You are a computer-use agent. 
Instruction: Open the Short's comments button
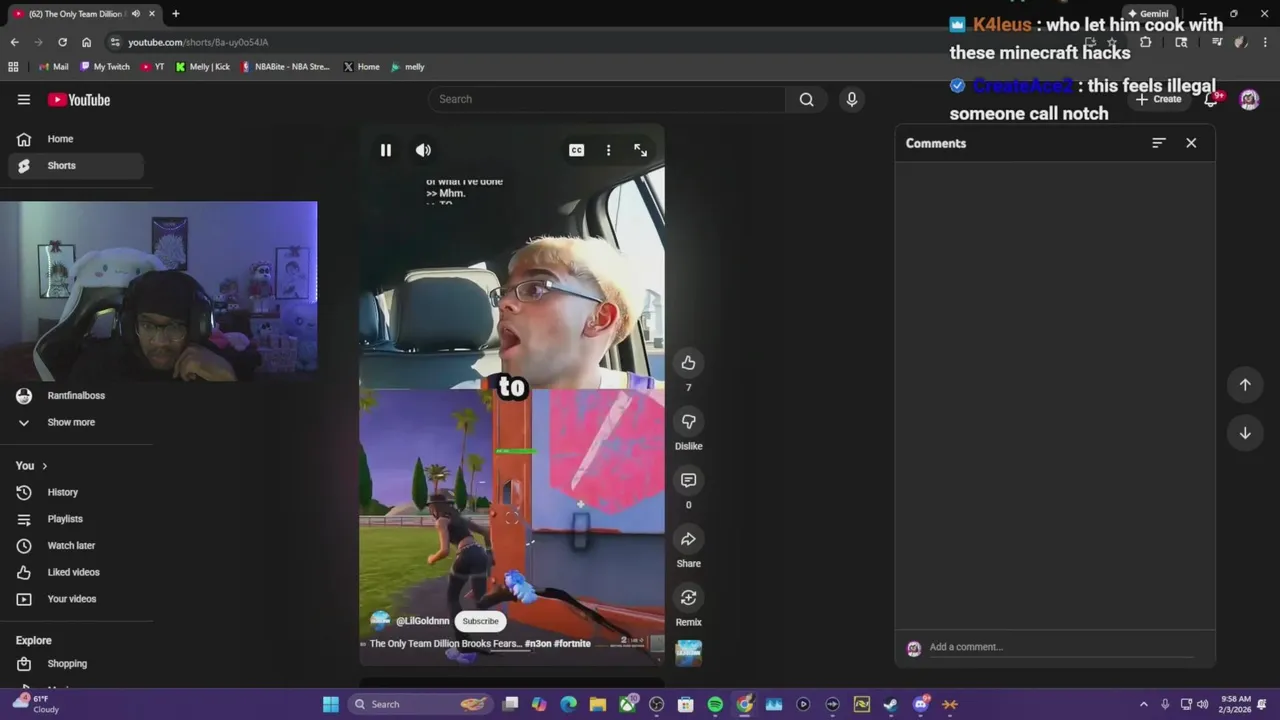click(x=688, y=480)
